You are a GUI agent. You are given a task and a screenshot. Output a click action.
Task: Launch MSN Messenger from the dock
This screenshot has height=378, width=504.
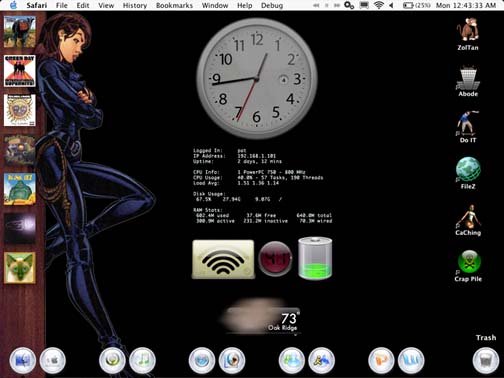[292, 360]
